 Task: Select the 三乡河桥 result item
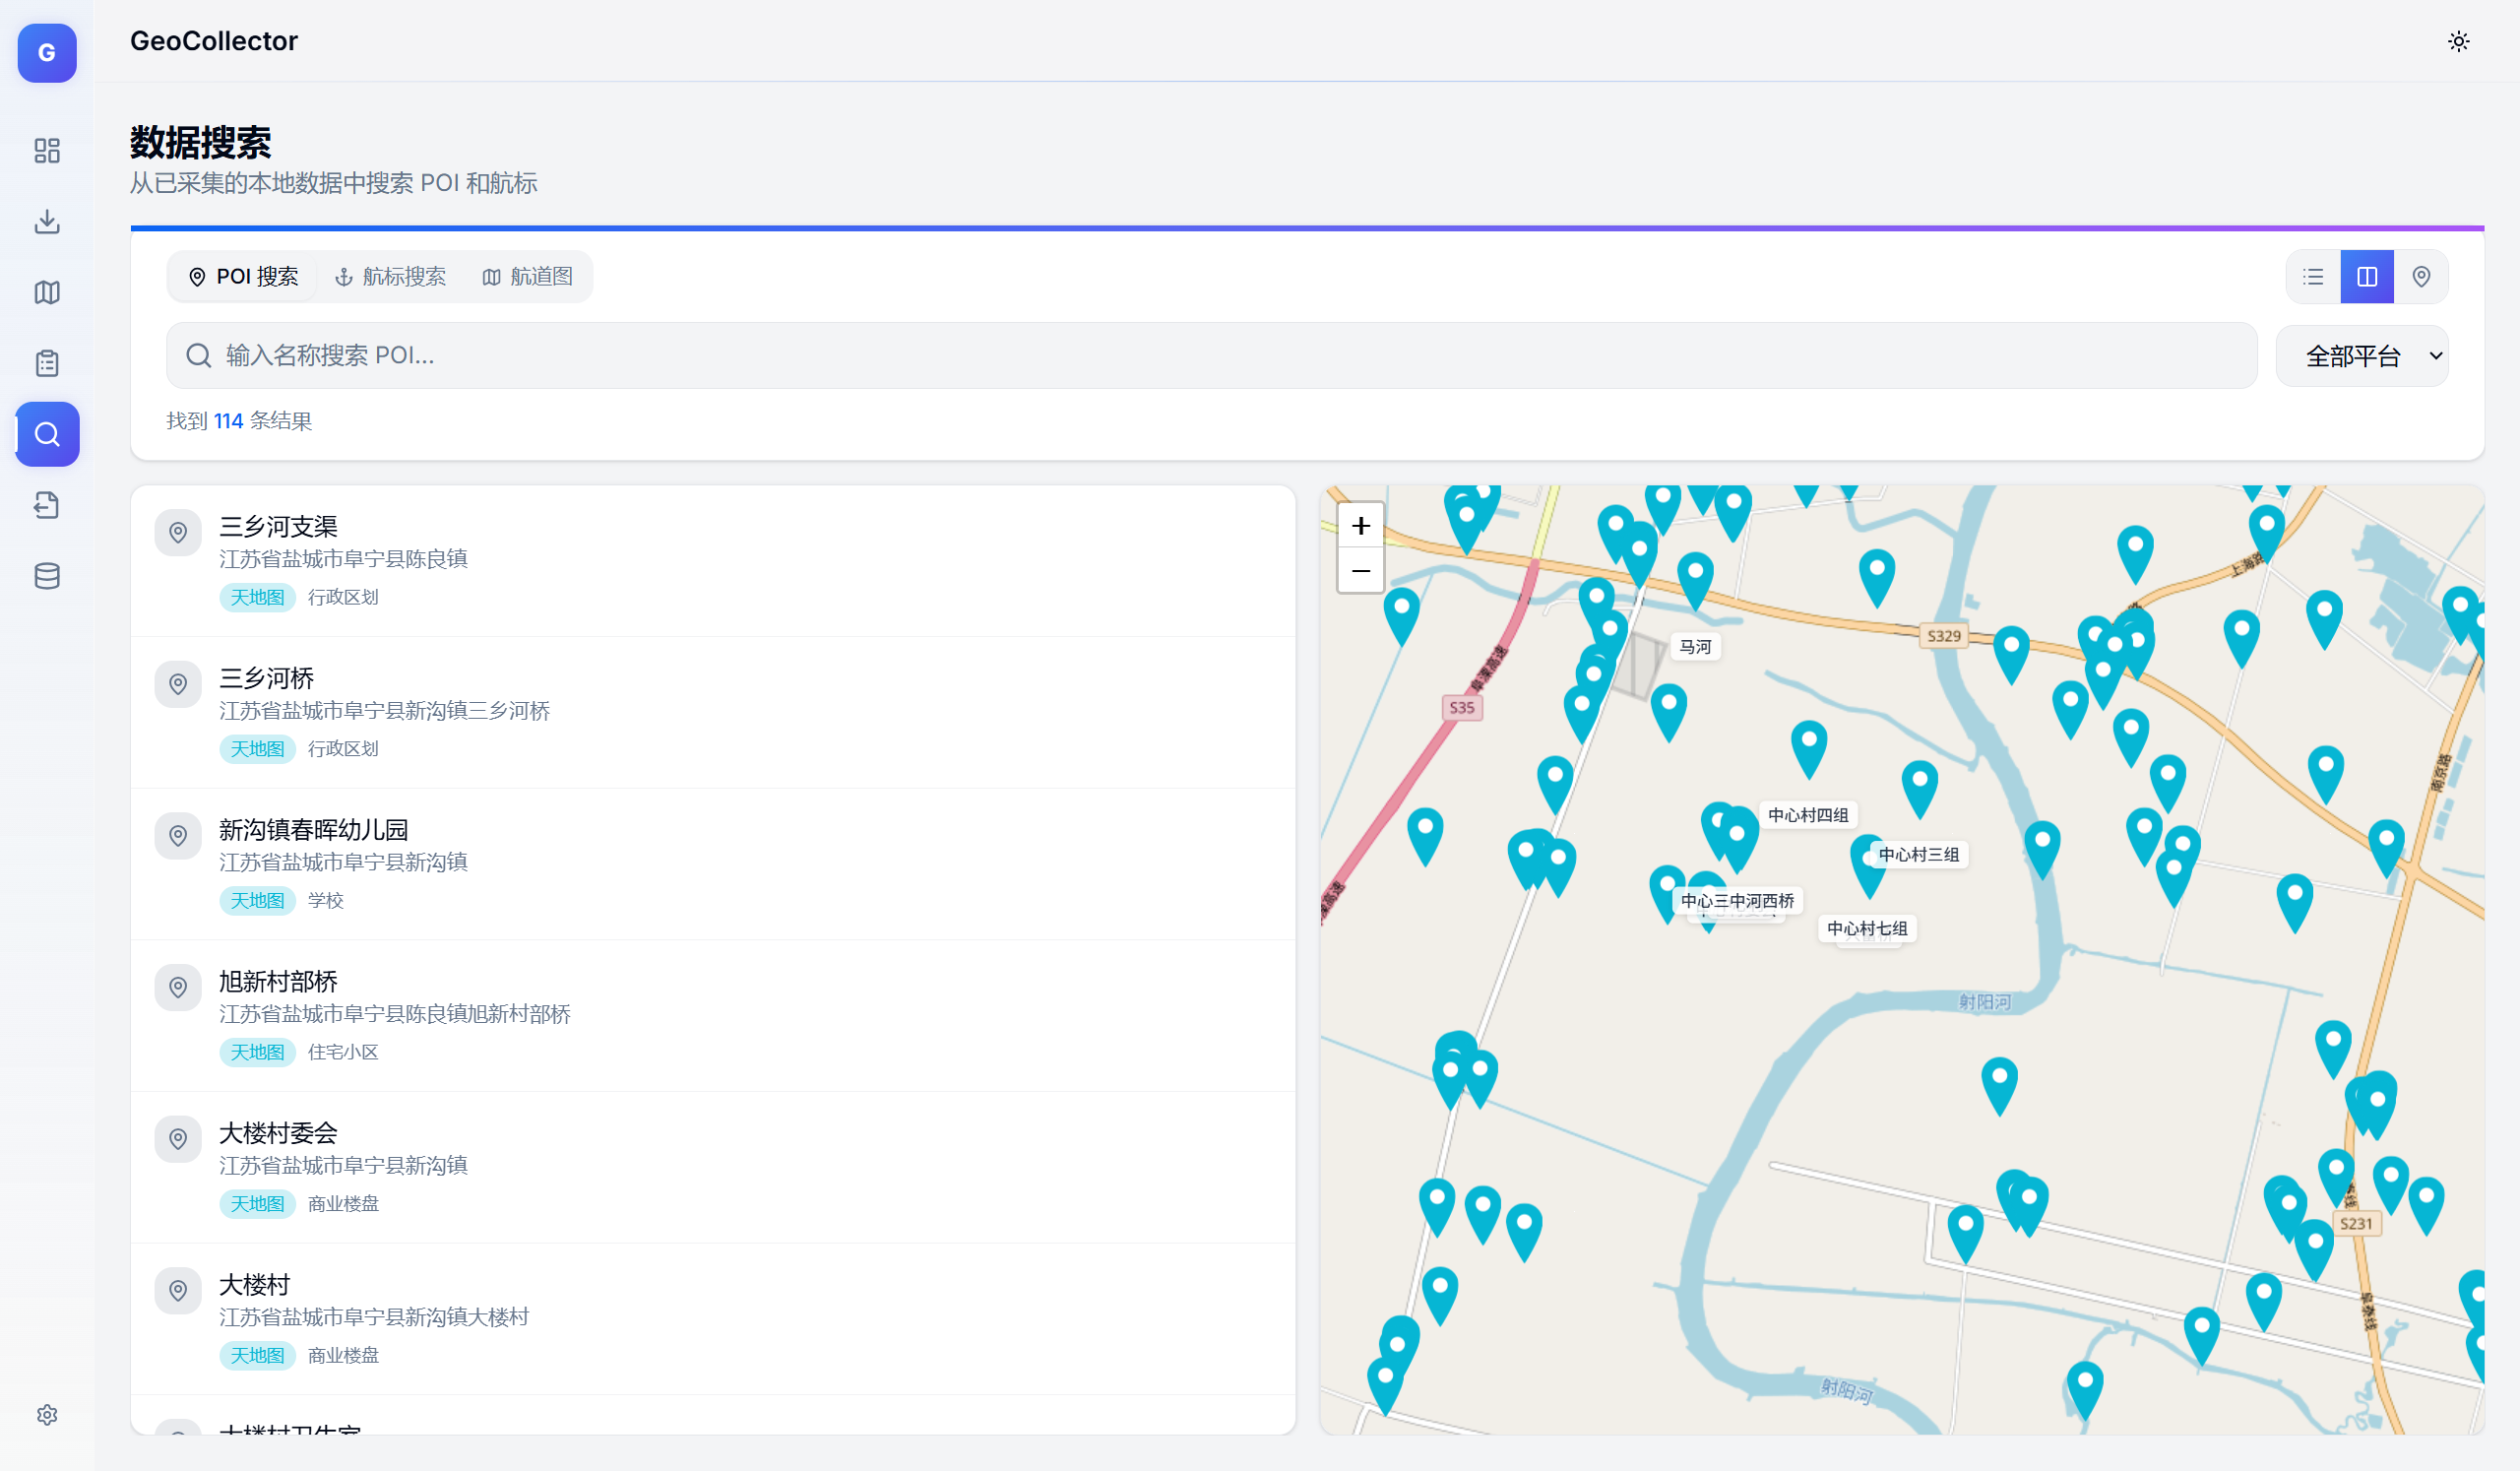click(x=712, y=712)
